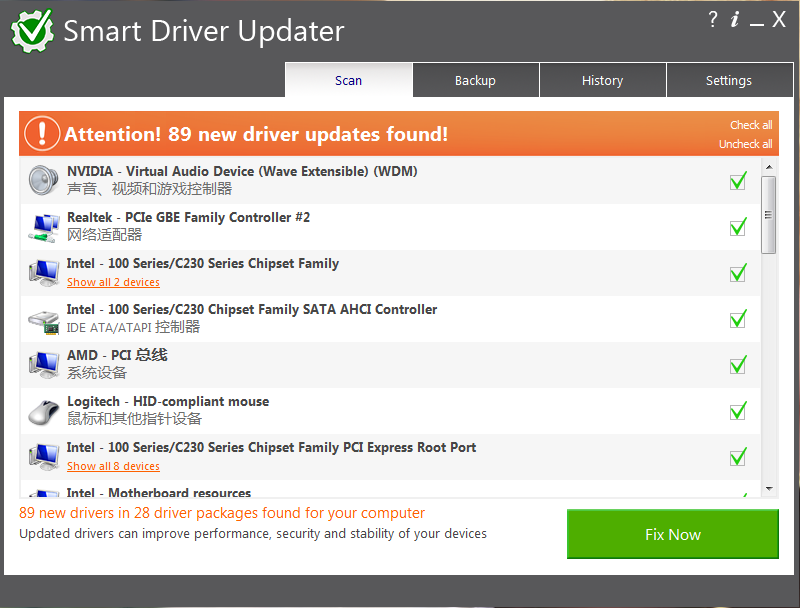Viewport: 800px width, 608px height.
Task: Click '89 new drivers in 28 driver packages' text
Action: coord(222,513)
